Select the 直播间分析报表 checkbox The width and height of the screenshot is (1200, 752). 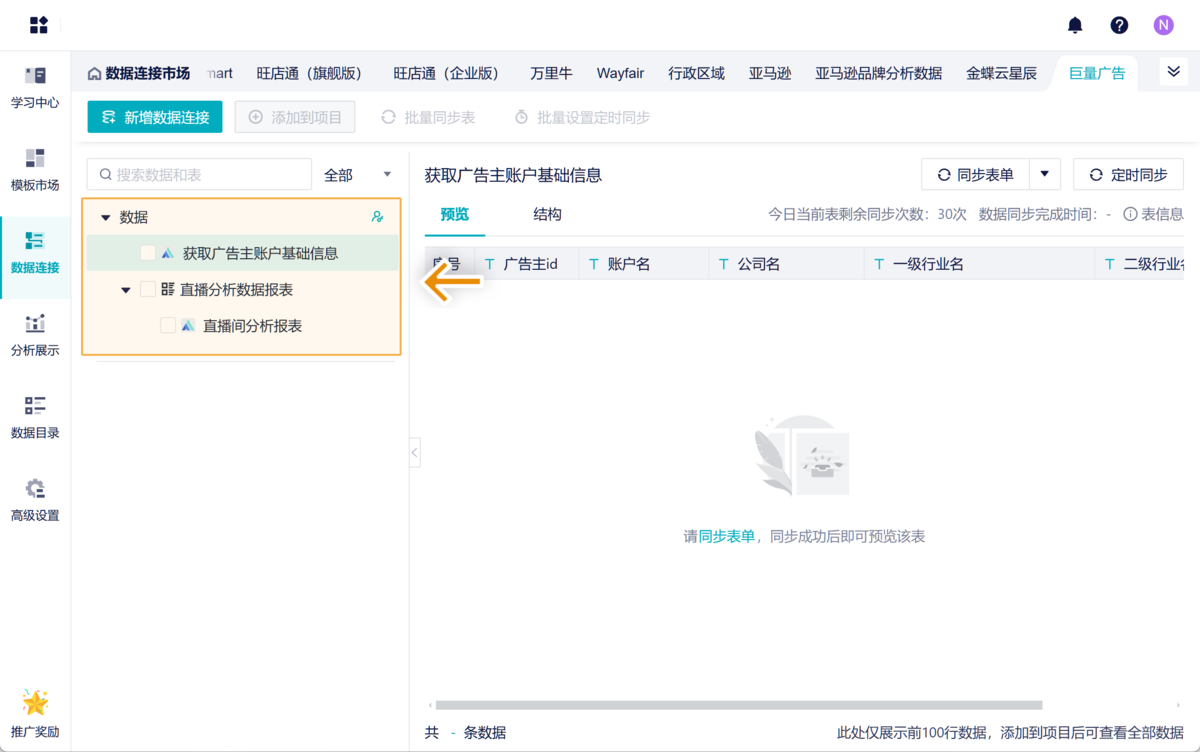[x=168, y=324]
